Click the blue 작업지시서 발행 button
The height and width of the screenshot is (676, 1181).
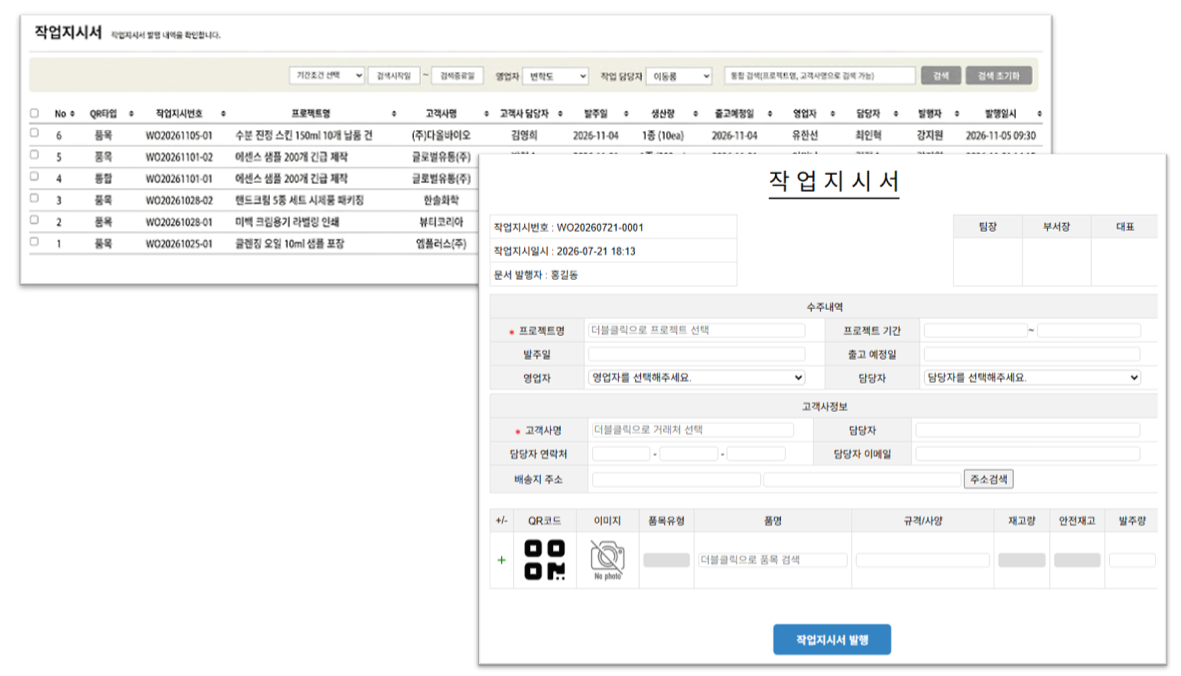(x=832, y=639)
